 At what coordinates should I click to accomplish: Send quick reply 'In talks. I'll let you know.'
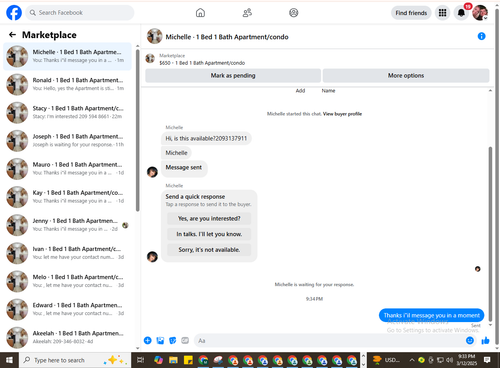coord(209,234)
